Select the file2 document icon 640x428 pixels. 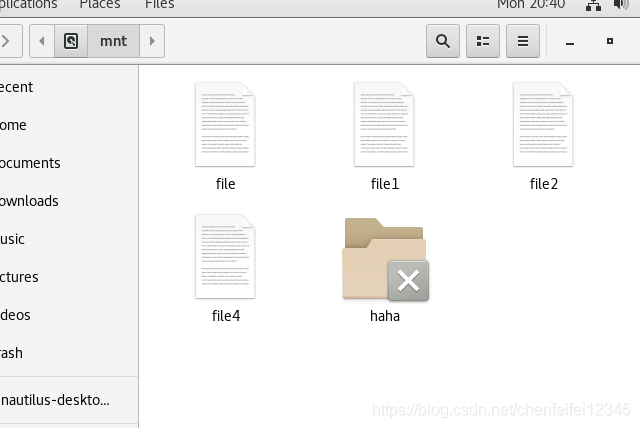point(543,124)
